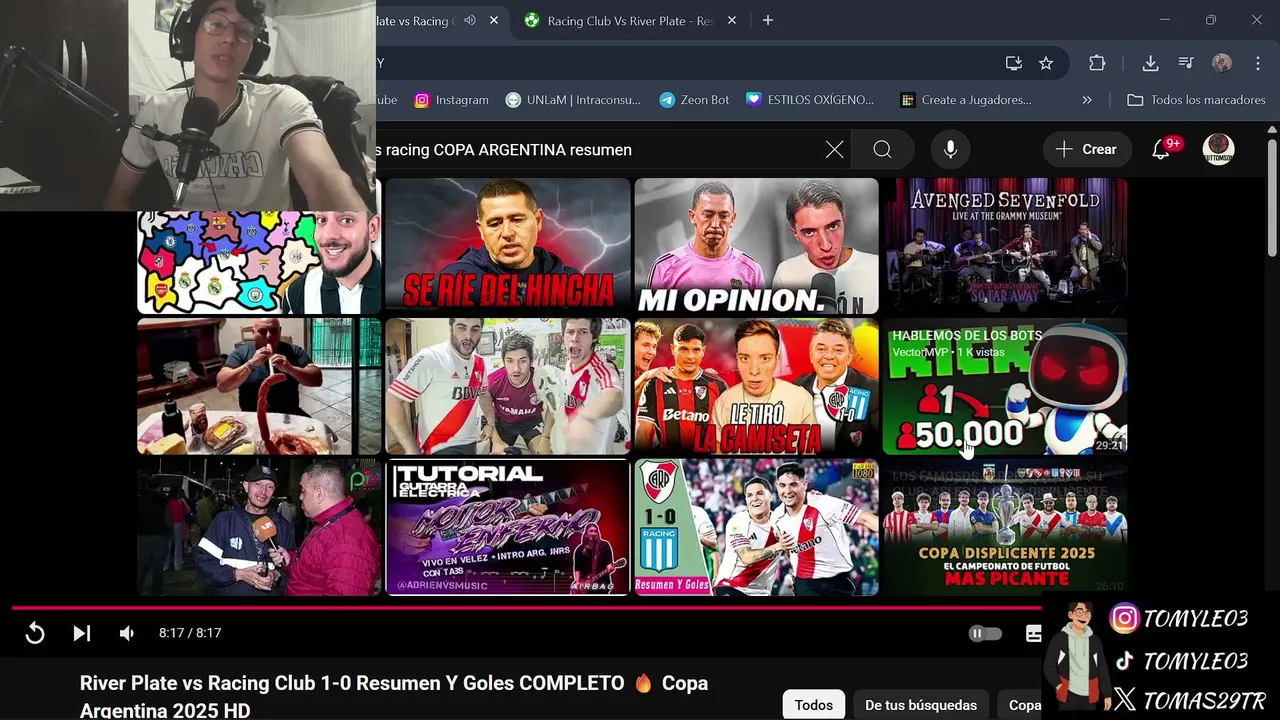
Task: Close the River Plate vs Racing tab
Action: [x=494, y=20]
